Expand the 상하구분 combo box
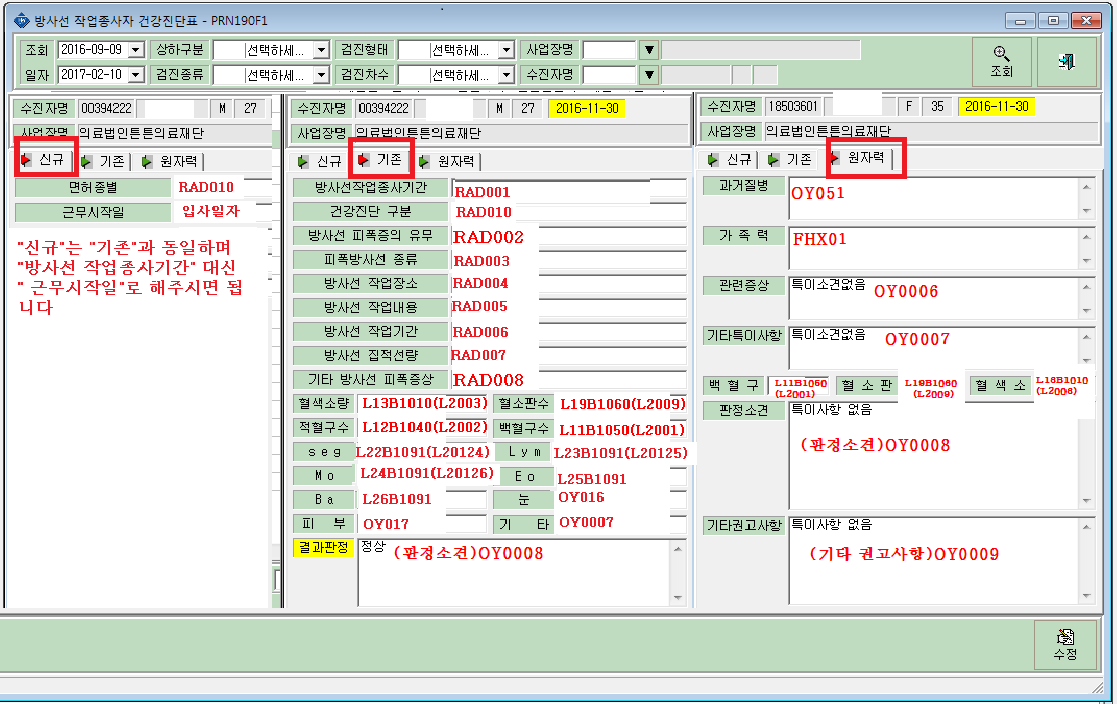This screenshot has width=1117, height=704. point(321,50)
